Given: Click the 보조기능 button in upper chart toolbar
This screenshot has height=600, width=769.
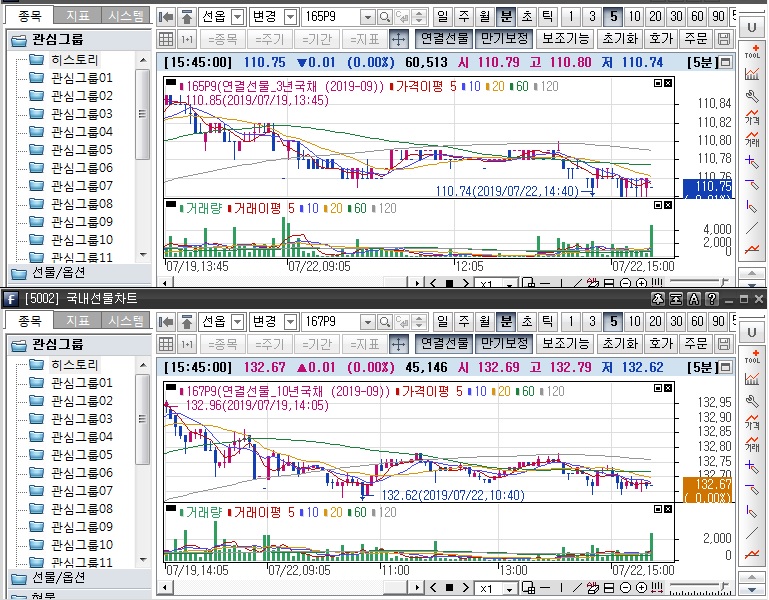Looking at the screenshot, I should pos(566,39).
